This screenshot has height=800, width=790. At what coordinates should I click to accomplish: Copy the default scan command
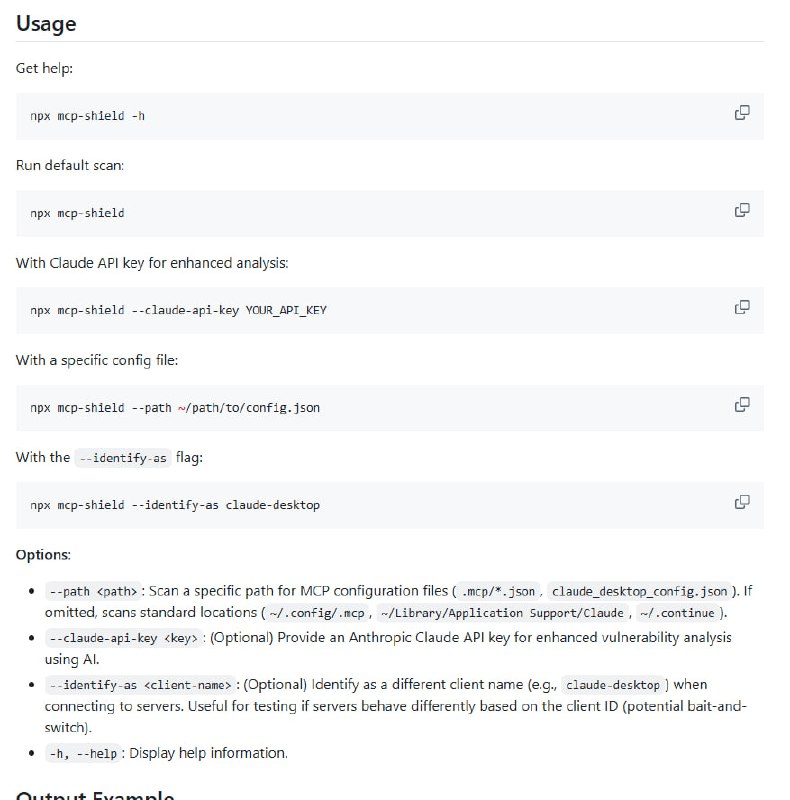click(742, 210)
